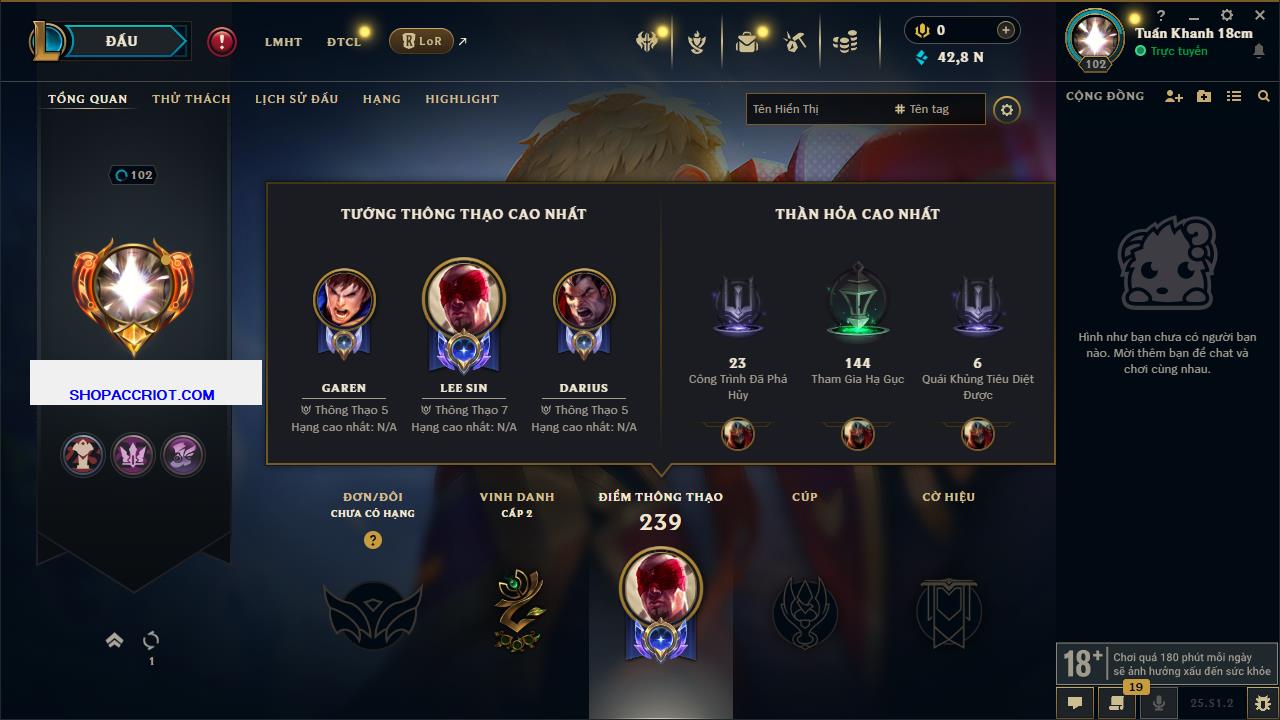Open the Collection backpack icon
This screenshot has width=1280, height=720.
[747, 41]
